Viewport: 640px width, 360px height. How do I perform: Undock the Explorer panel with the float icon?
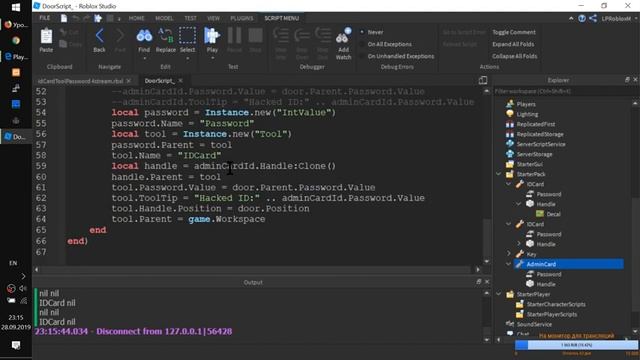(627, 80)
